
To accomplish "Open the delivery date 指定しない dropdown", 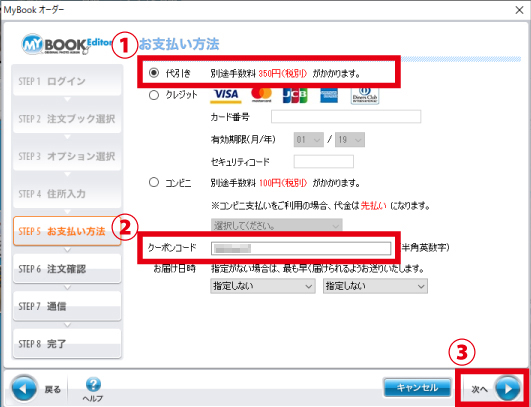I will click(263, 286).
